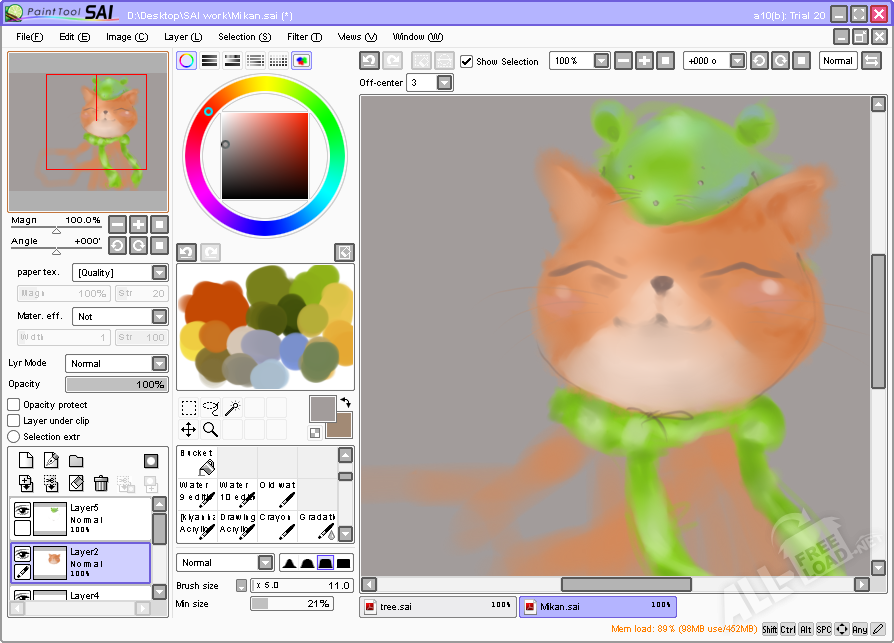Click the layer Opacity slider bar
This screenshot has width=894, height=643.
[116, 384]
